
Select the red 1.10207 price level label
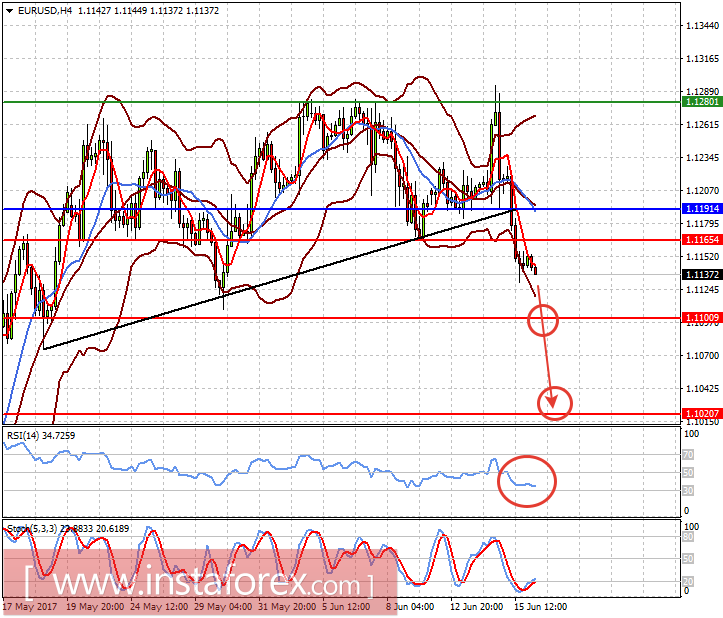coord(702,414)
